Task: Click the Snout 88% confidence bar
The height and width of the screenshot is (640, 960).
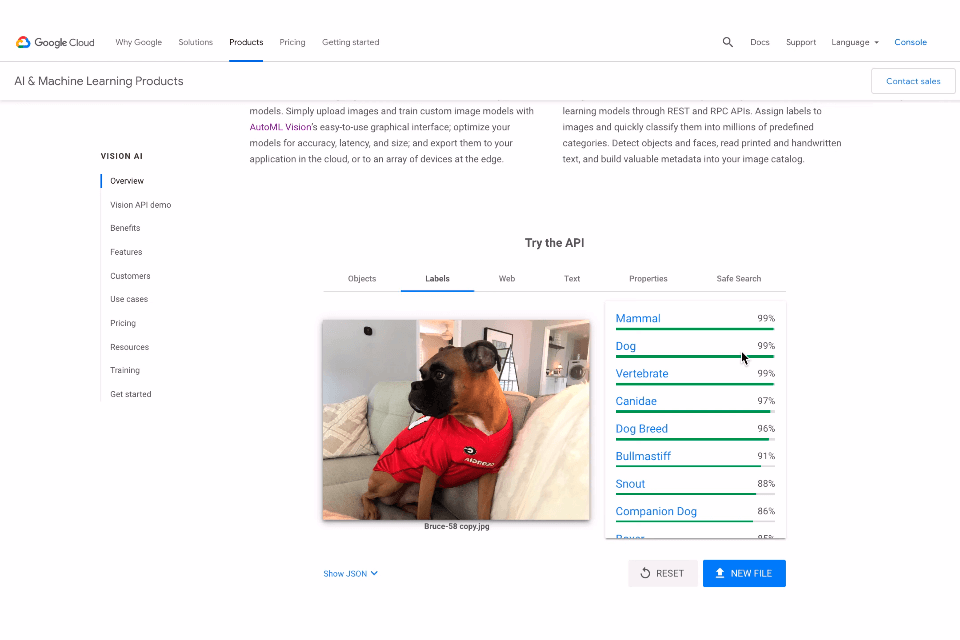Action: tap(695, 494)
